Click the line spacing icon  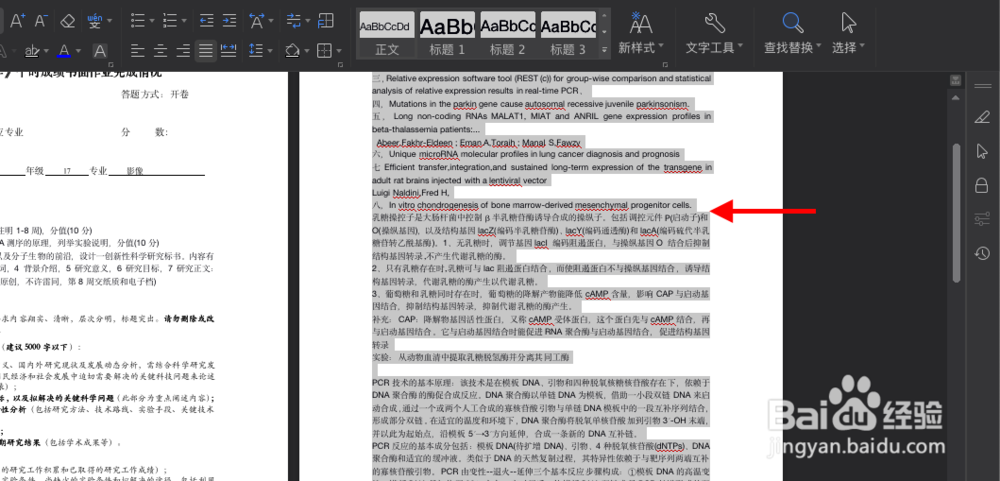[256, 50]
